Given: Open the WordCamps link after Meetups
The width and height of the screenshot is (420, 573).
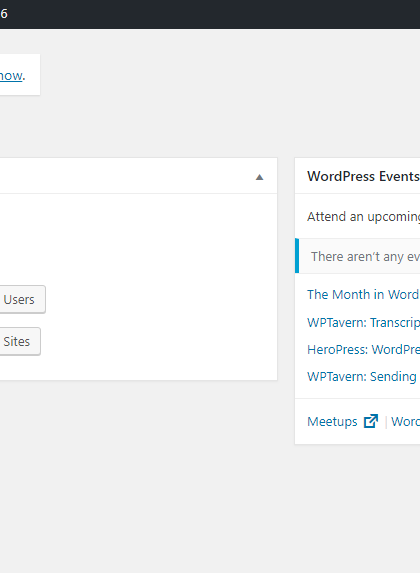Looking at the screenshot, I should click(405, 422).
